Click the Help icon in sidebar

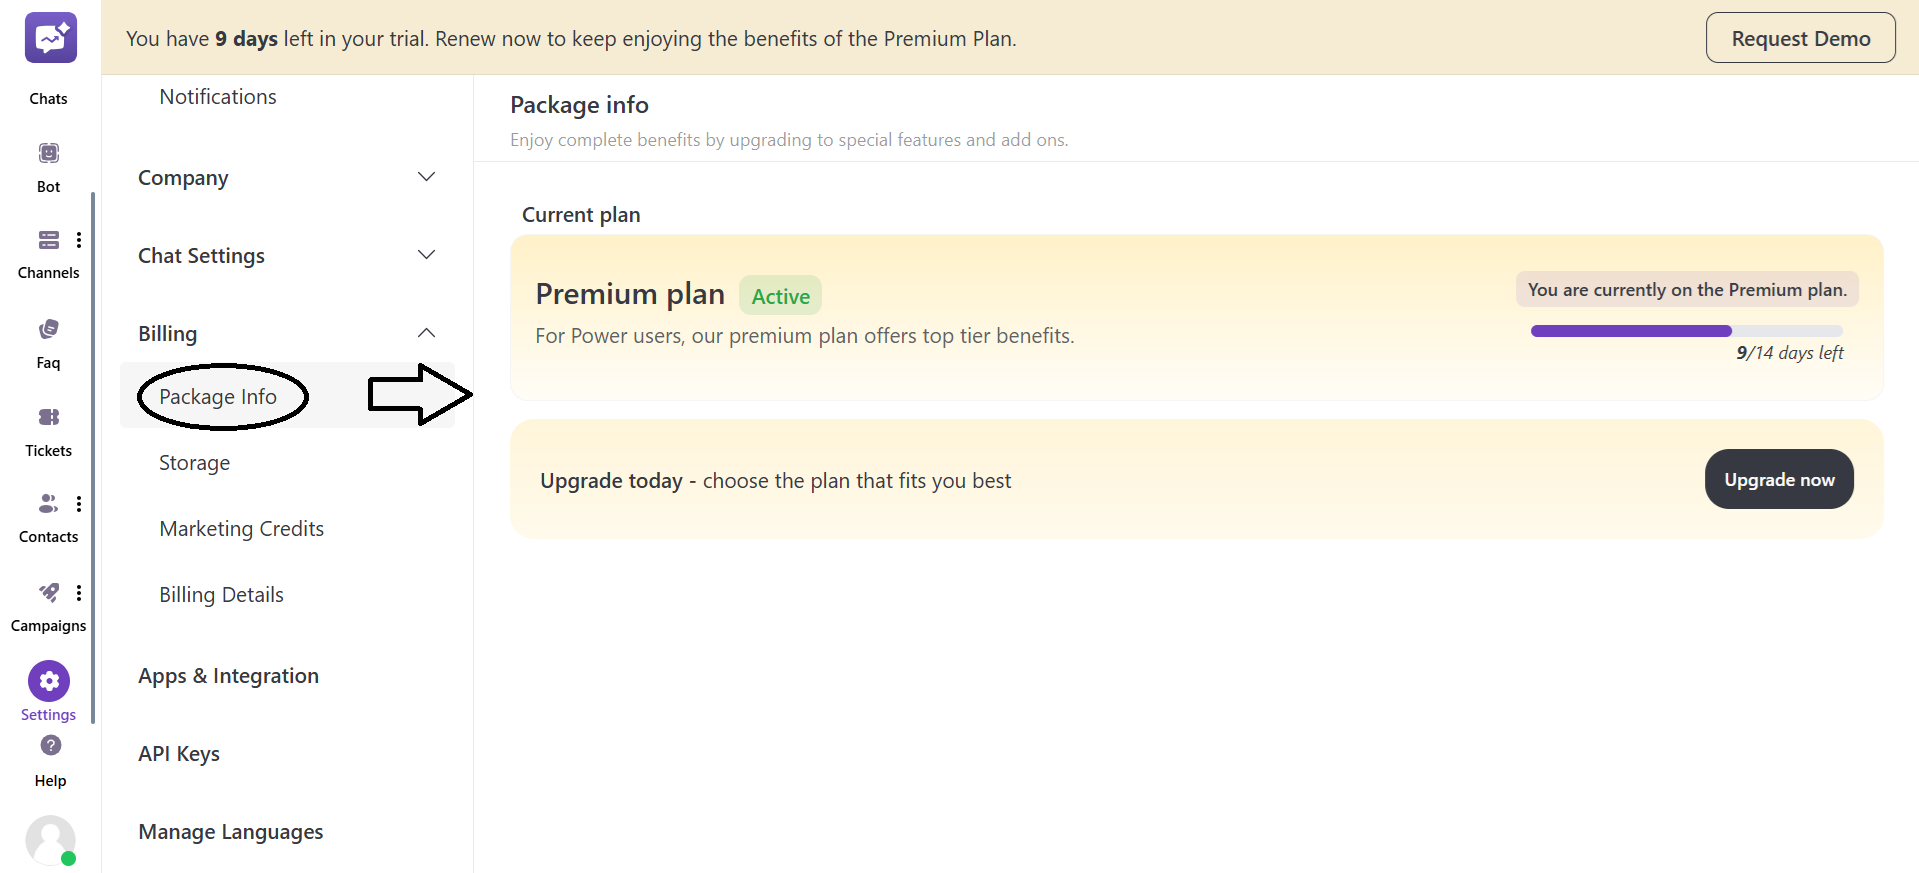click(x=49, y=746)
